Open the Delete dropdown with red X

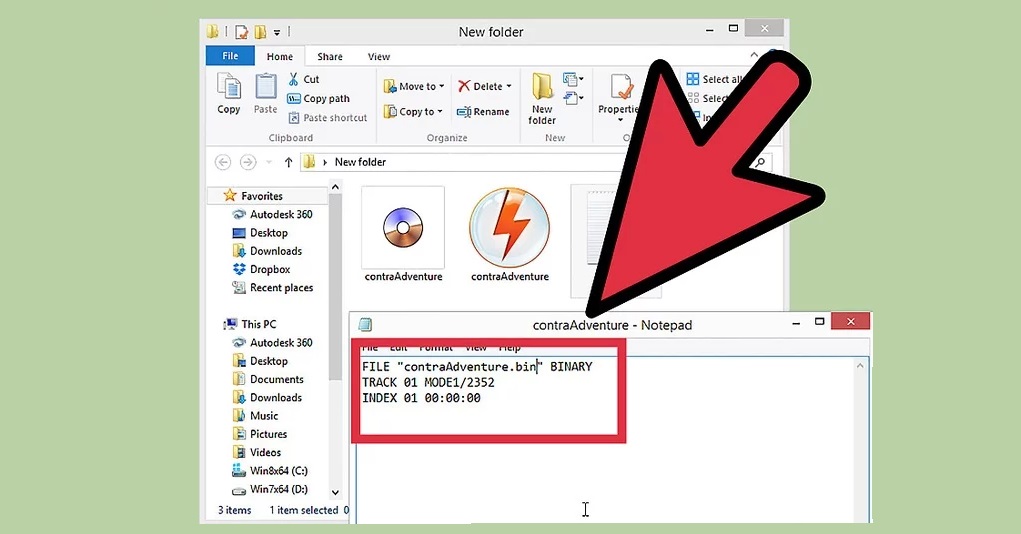[484, 86]
